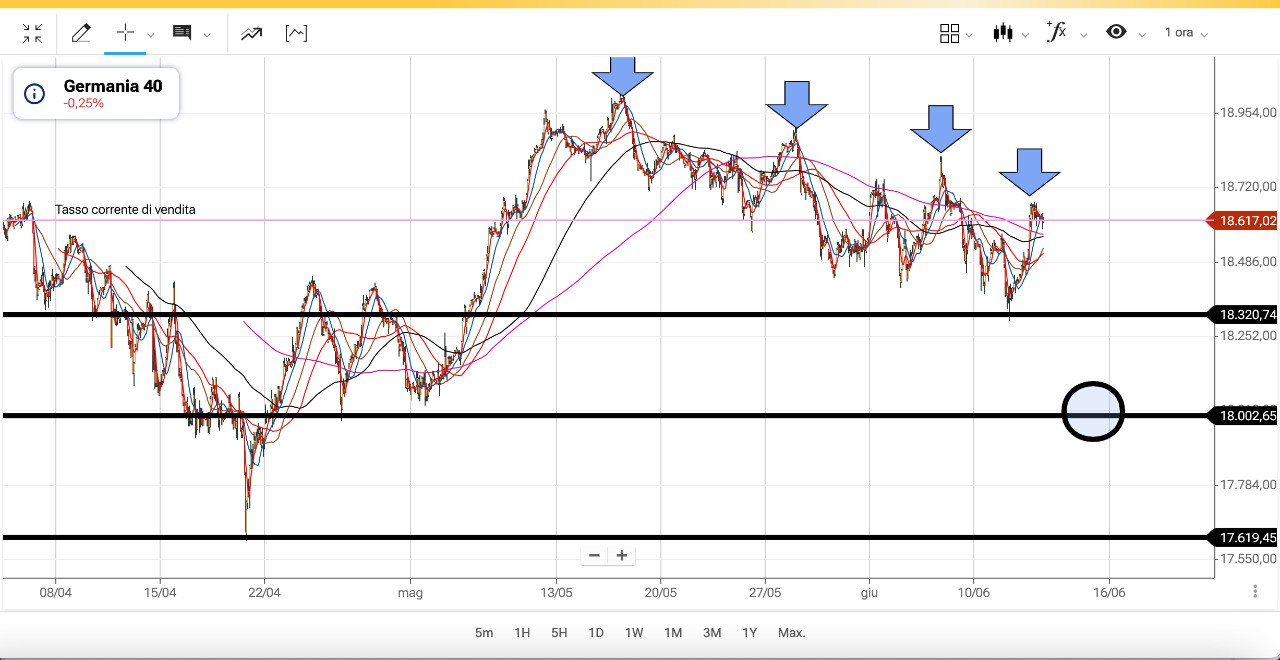Select the crosshair cursor tool
The width and height of the screenshot is (1280, 660).
pos(125,33)
